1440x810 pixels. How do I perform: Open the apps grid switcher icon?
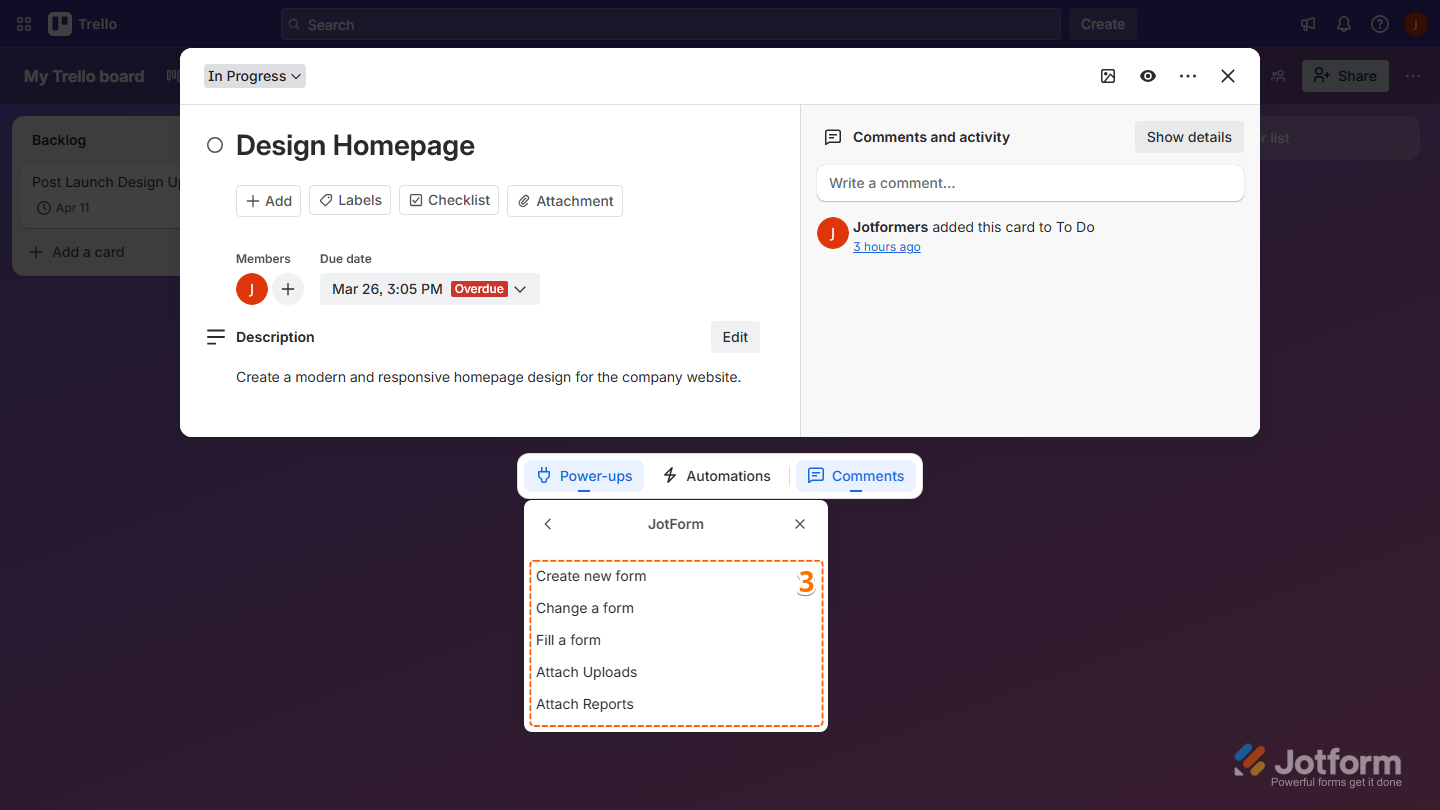coord(24,24)
